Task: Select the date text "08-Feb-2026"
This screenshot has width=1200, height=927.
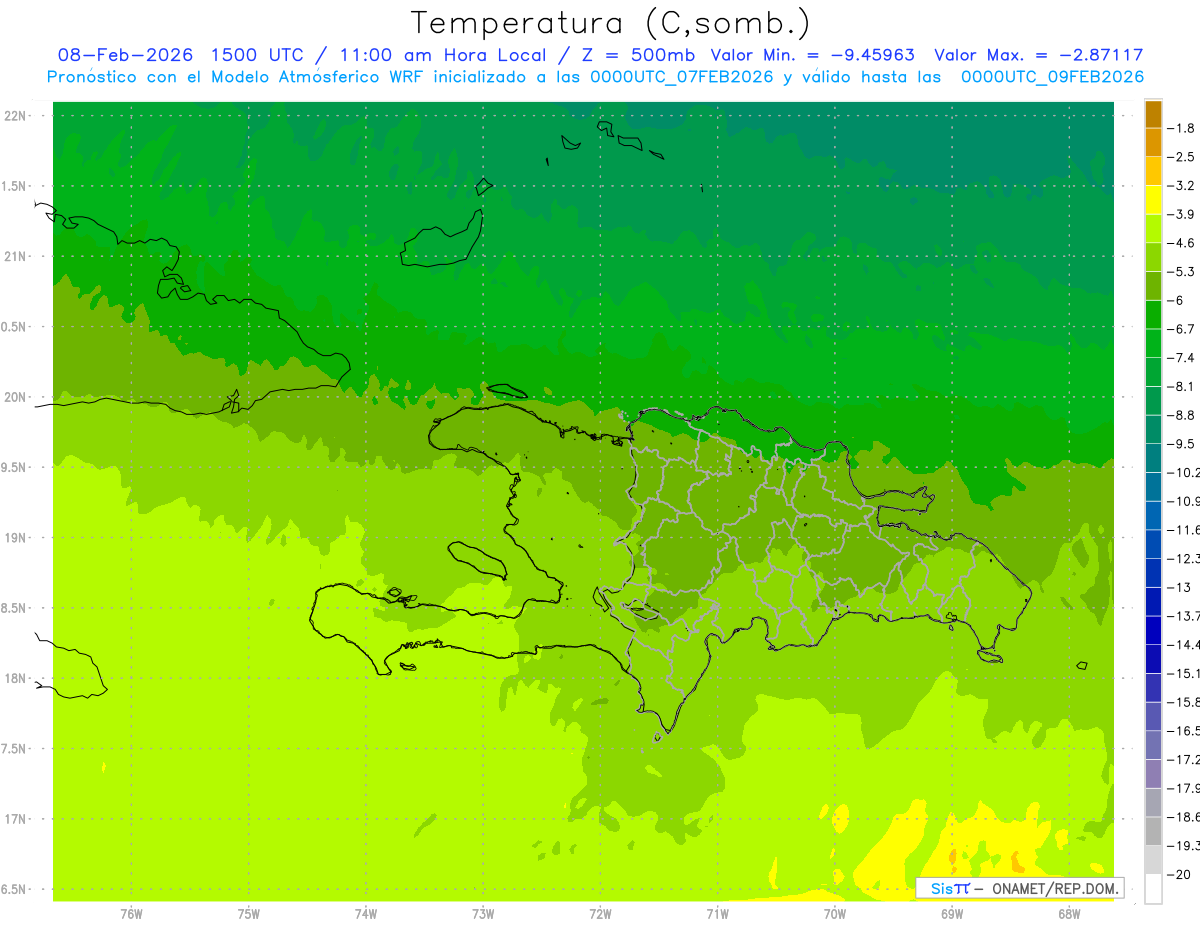Action: point(124,55)
